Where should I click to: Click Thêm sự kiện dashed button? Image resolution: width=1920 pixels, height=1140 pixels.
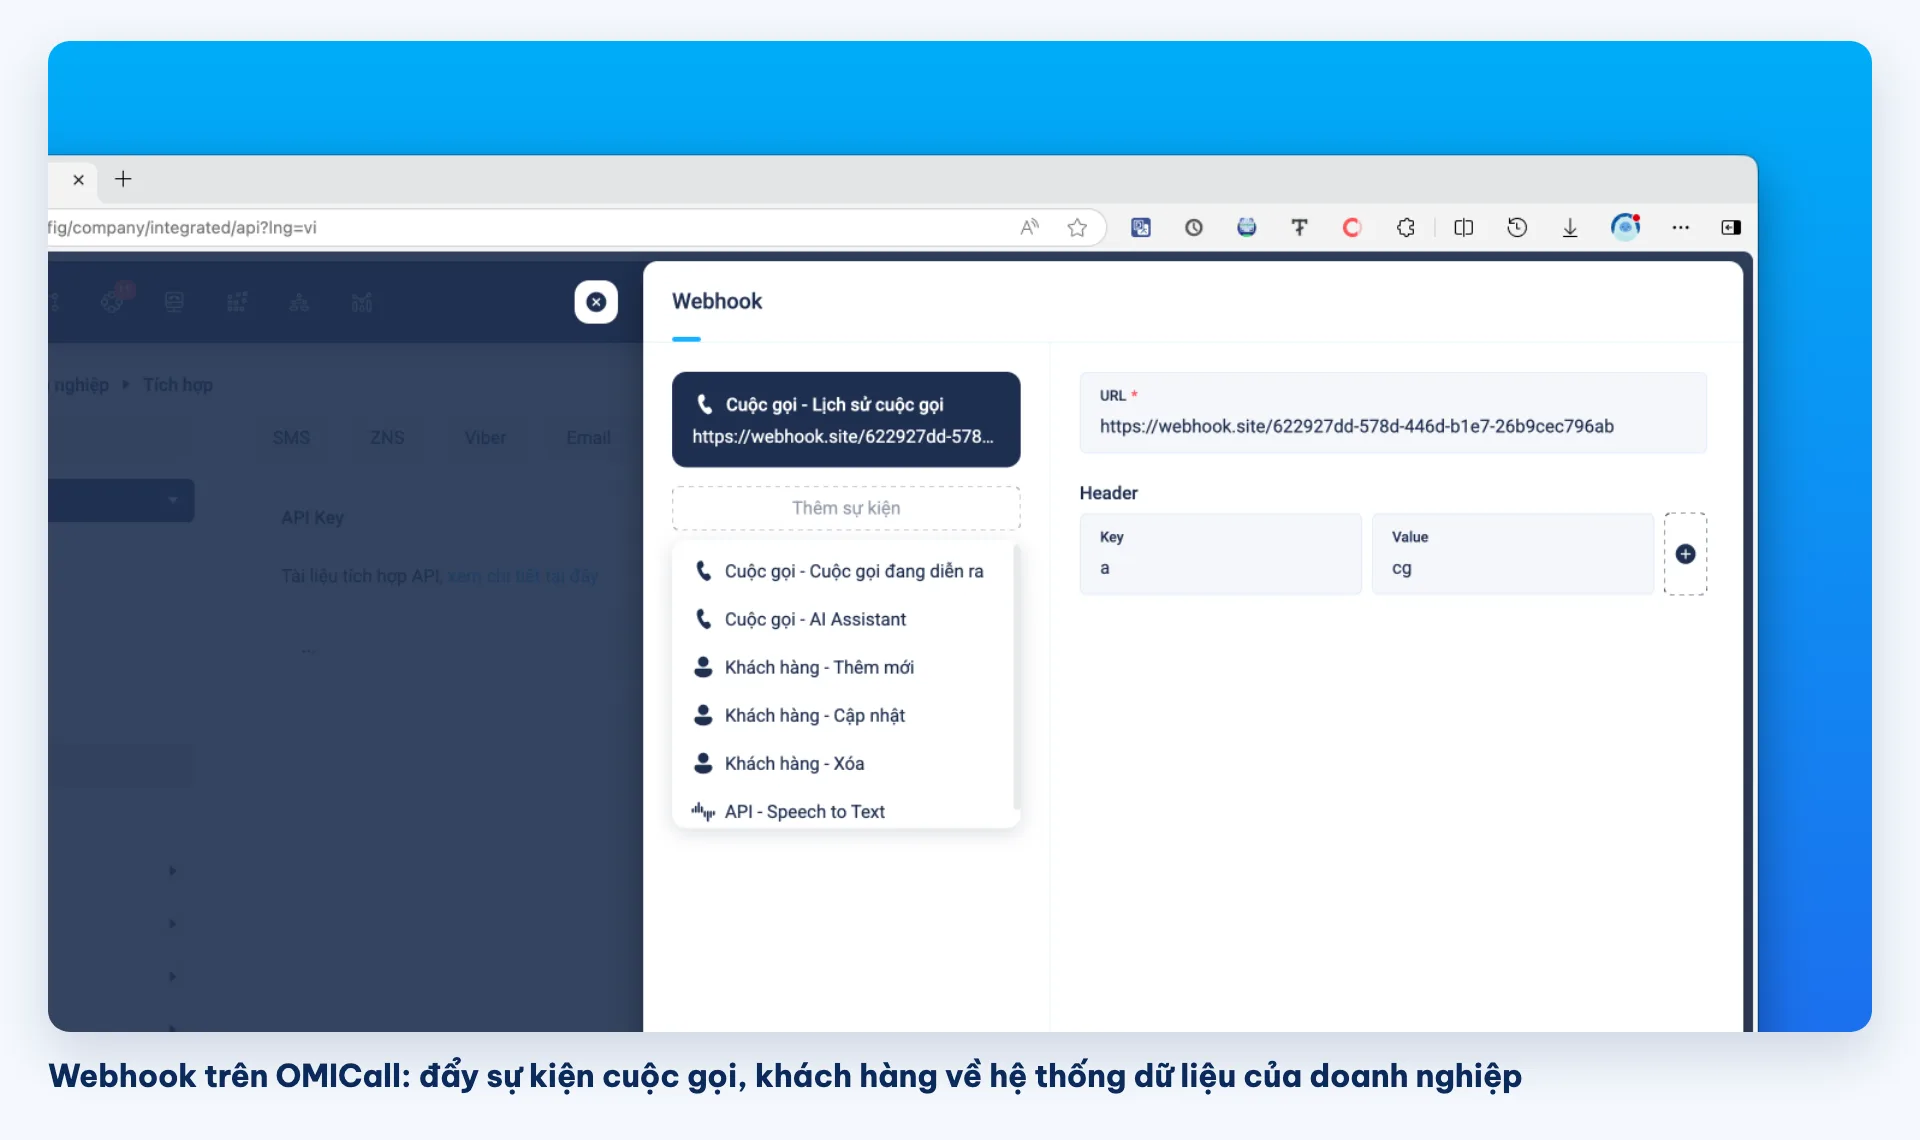pyautogui.click(x=846, y=508)
